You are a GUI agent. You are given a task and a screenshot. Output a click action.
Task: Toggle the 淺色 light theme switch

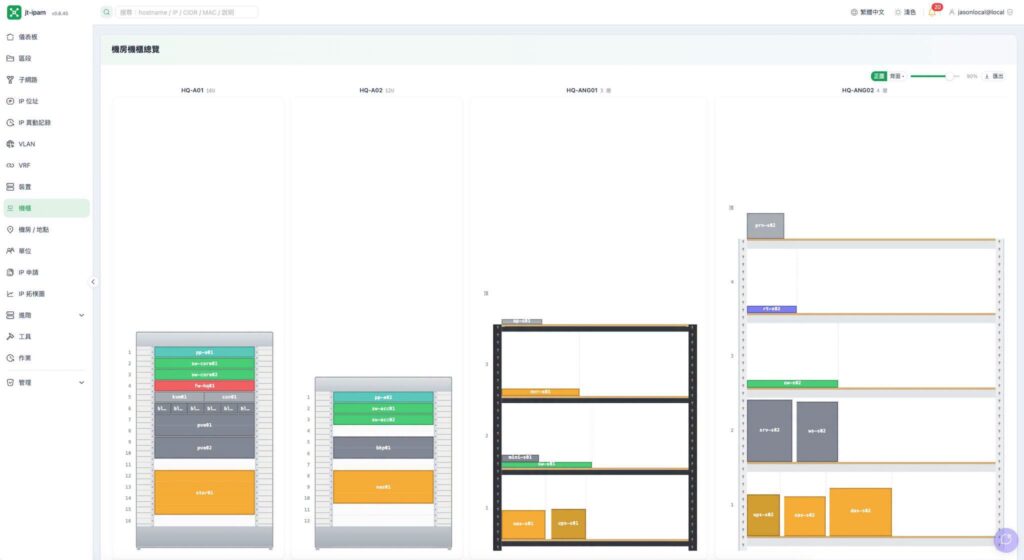(905, 12)
